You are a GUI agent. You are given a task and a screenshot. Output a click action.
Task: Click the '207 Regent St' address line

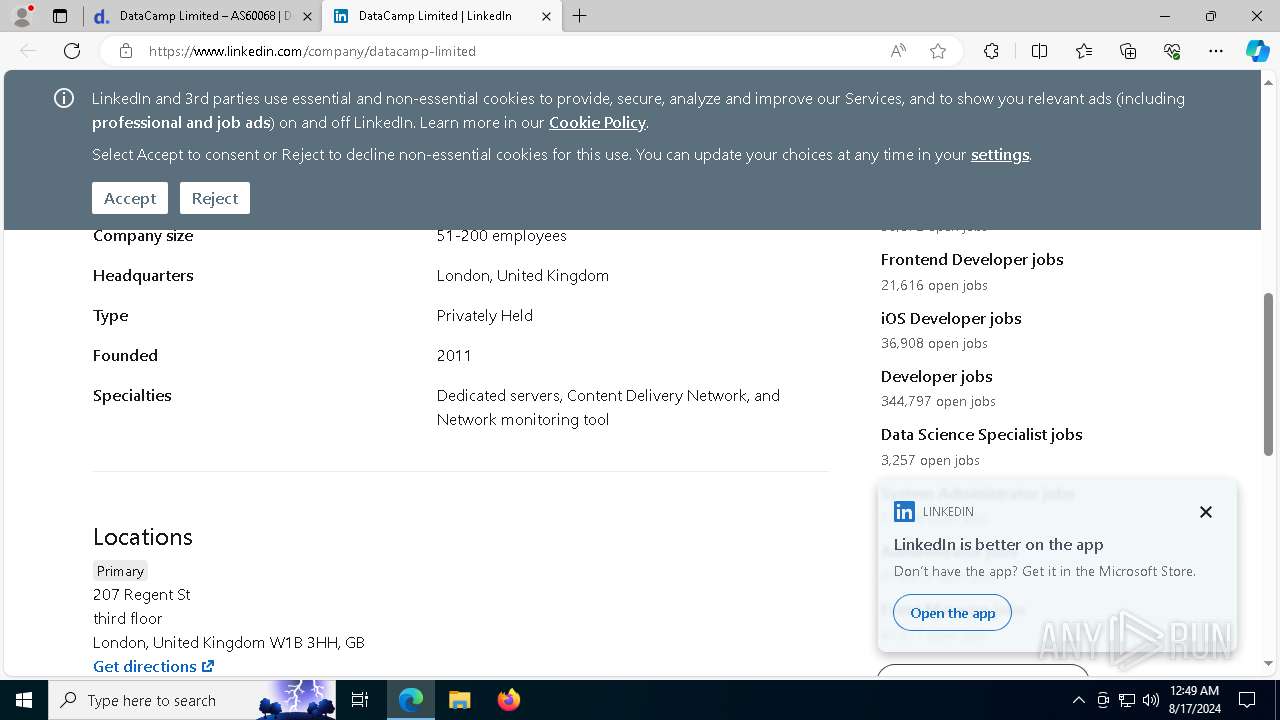(x=142, y=594)
